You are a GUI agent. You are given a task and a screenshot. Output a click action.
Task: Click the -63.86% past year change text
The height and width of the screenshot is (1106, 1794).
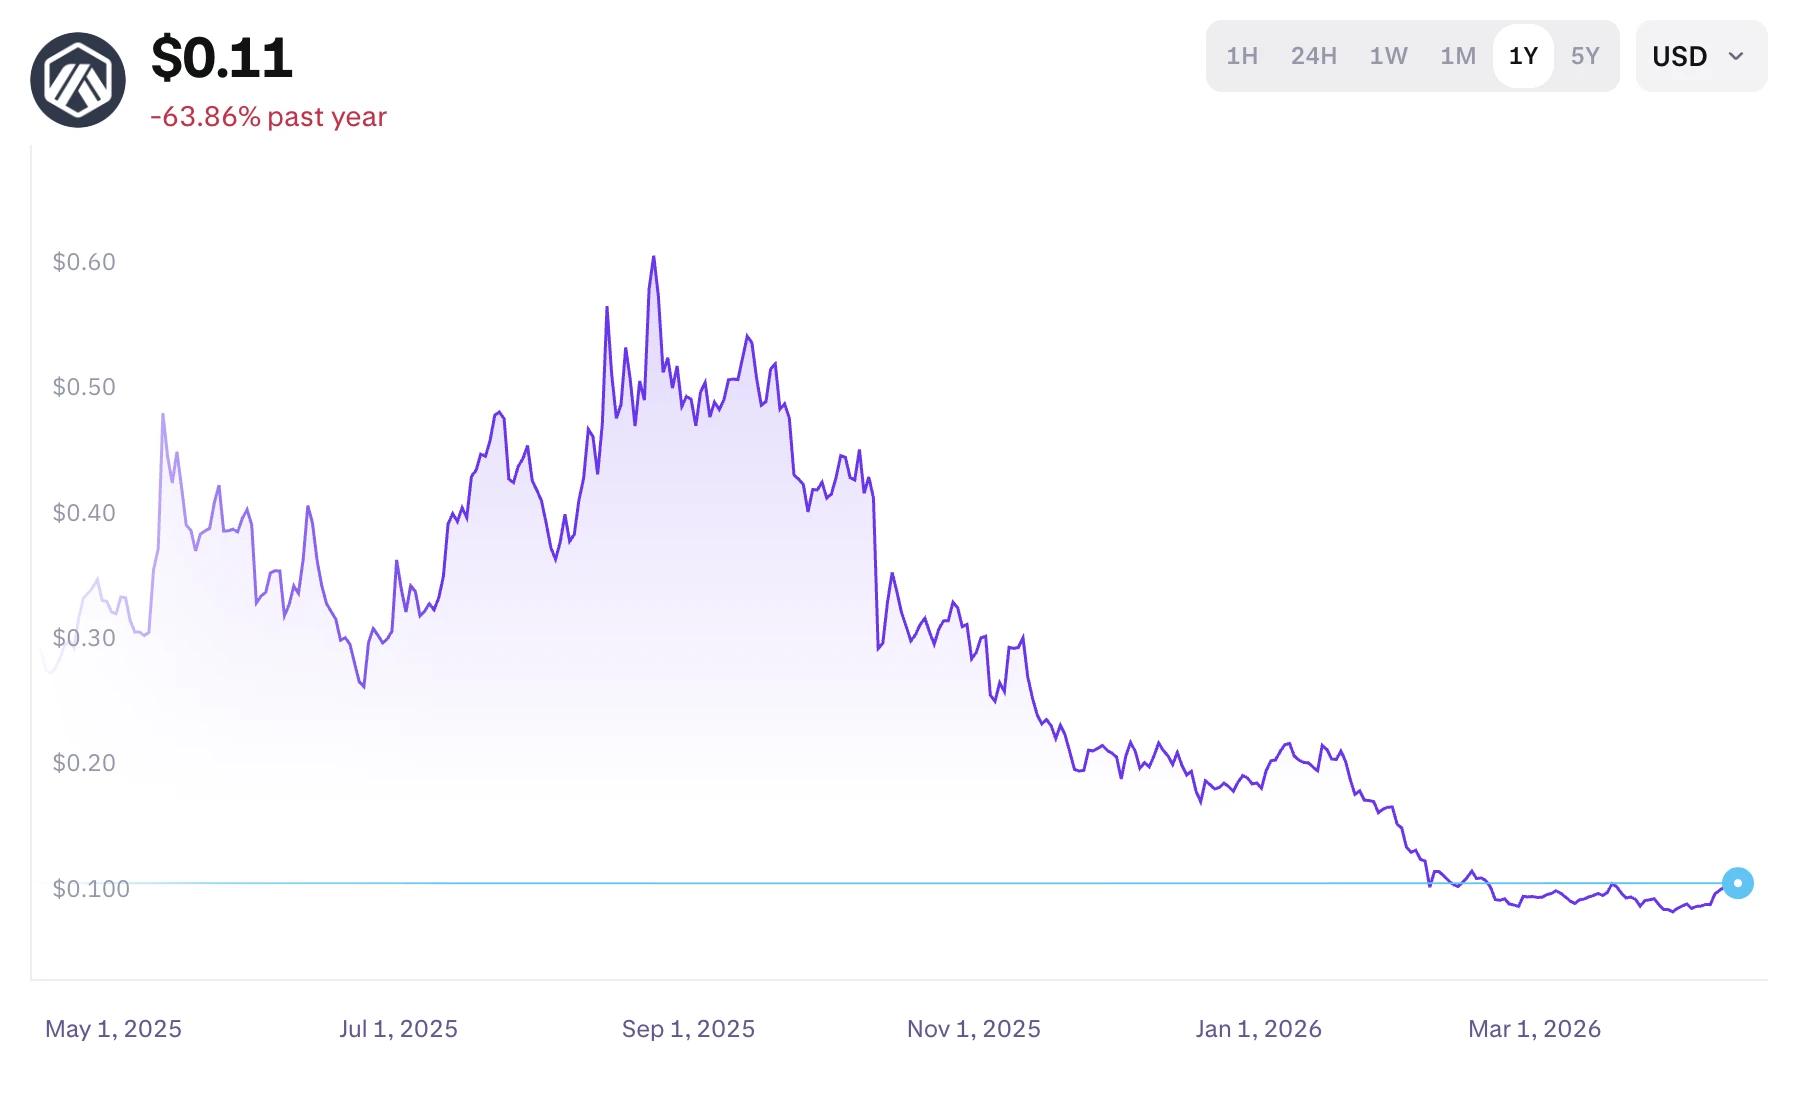tap(268, 117)
